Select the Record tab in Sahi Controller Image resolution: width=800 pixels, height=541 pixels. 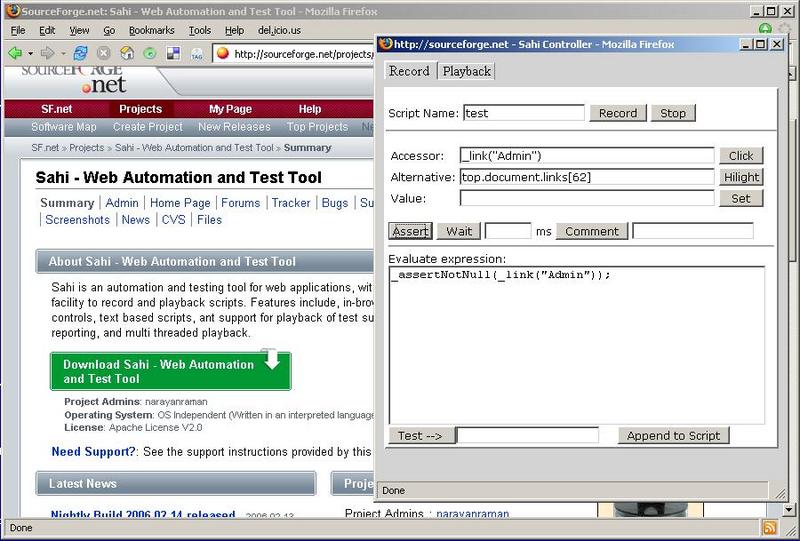click(409, 71)
